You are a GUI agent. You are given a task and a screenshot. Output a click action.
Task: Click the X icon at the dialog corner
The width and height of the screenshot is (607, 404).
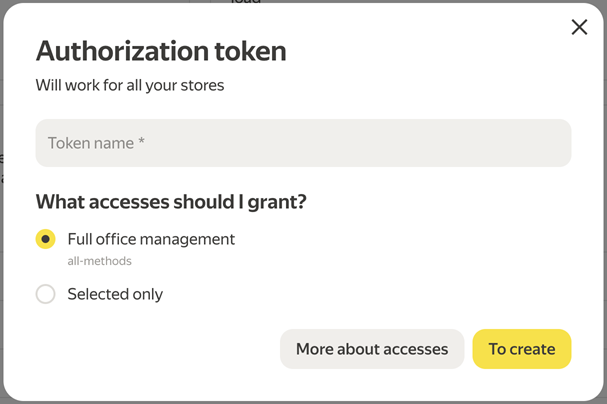coord(579,27)
